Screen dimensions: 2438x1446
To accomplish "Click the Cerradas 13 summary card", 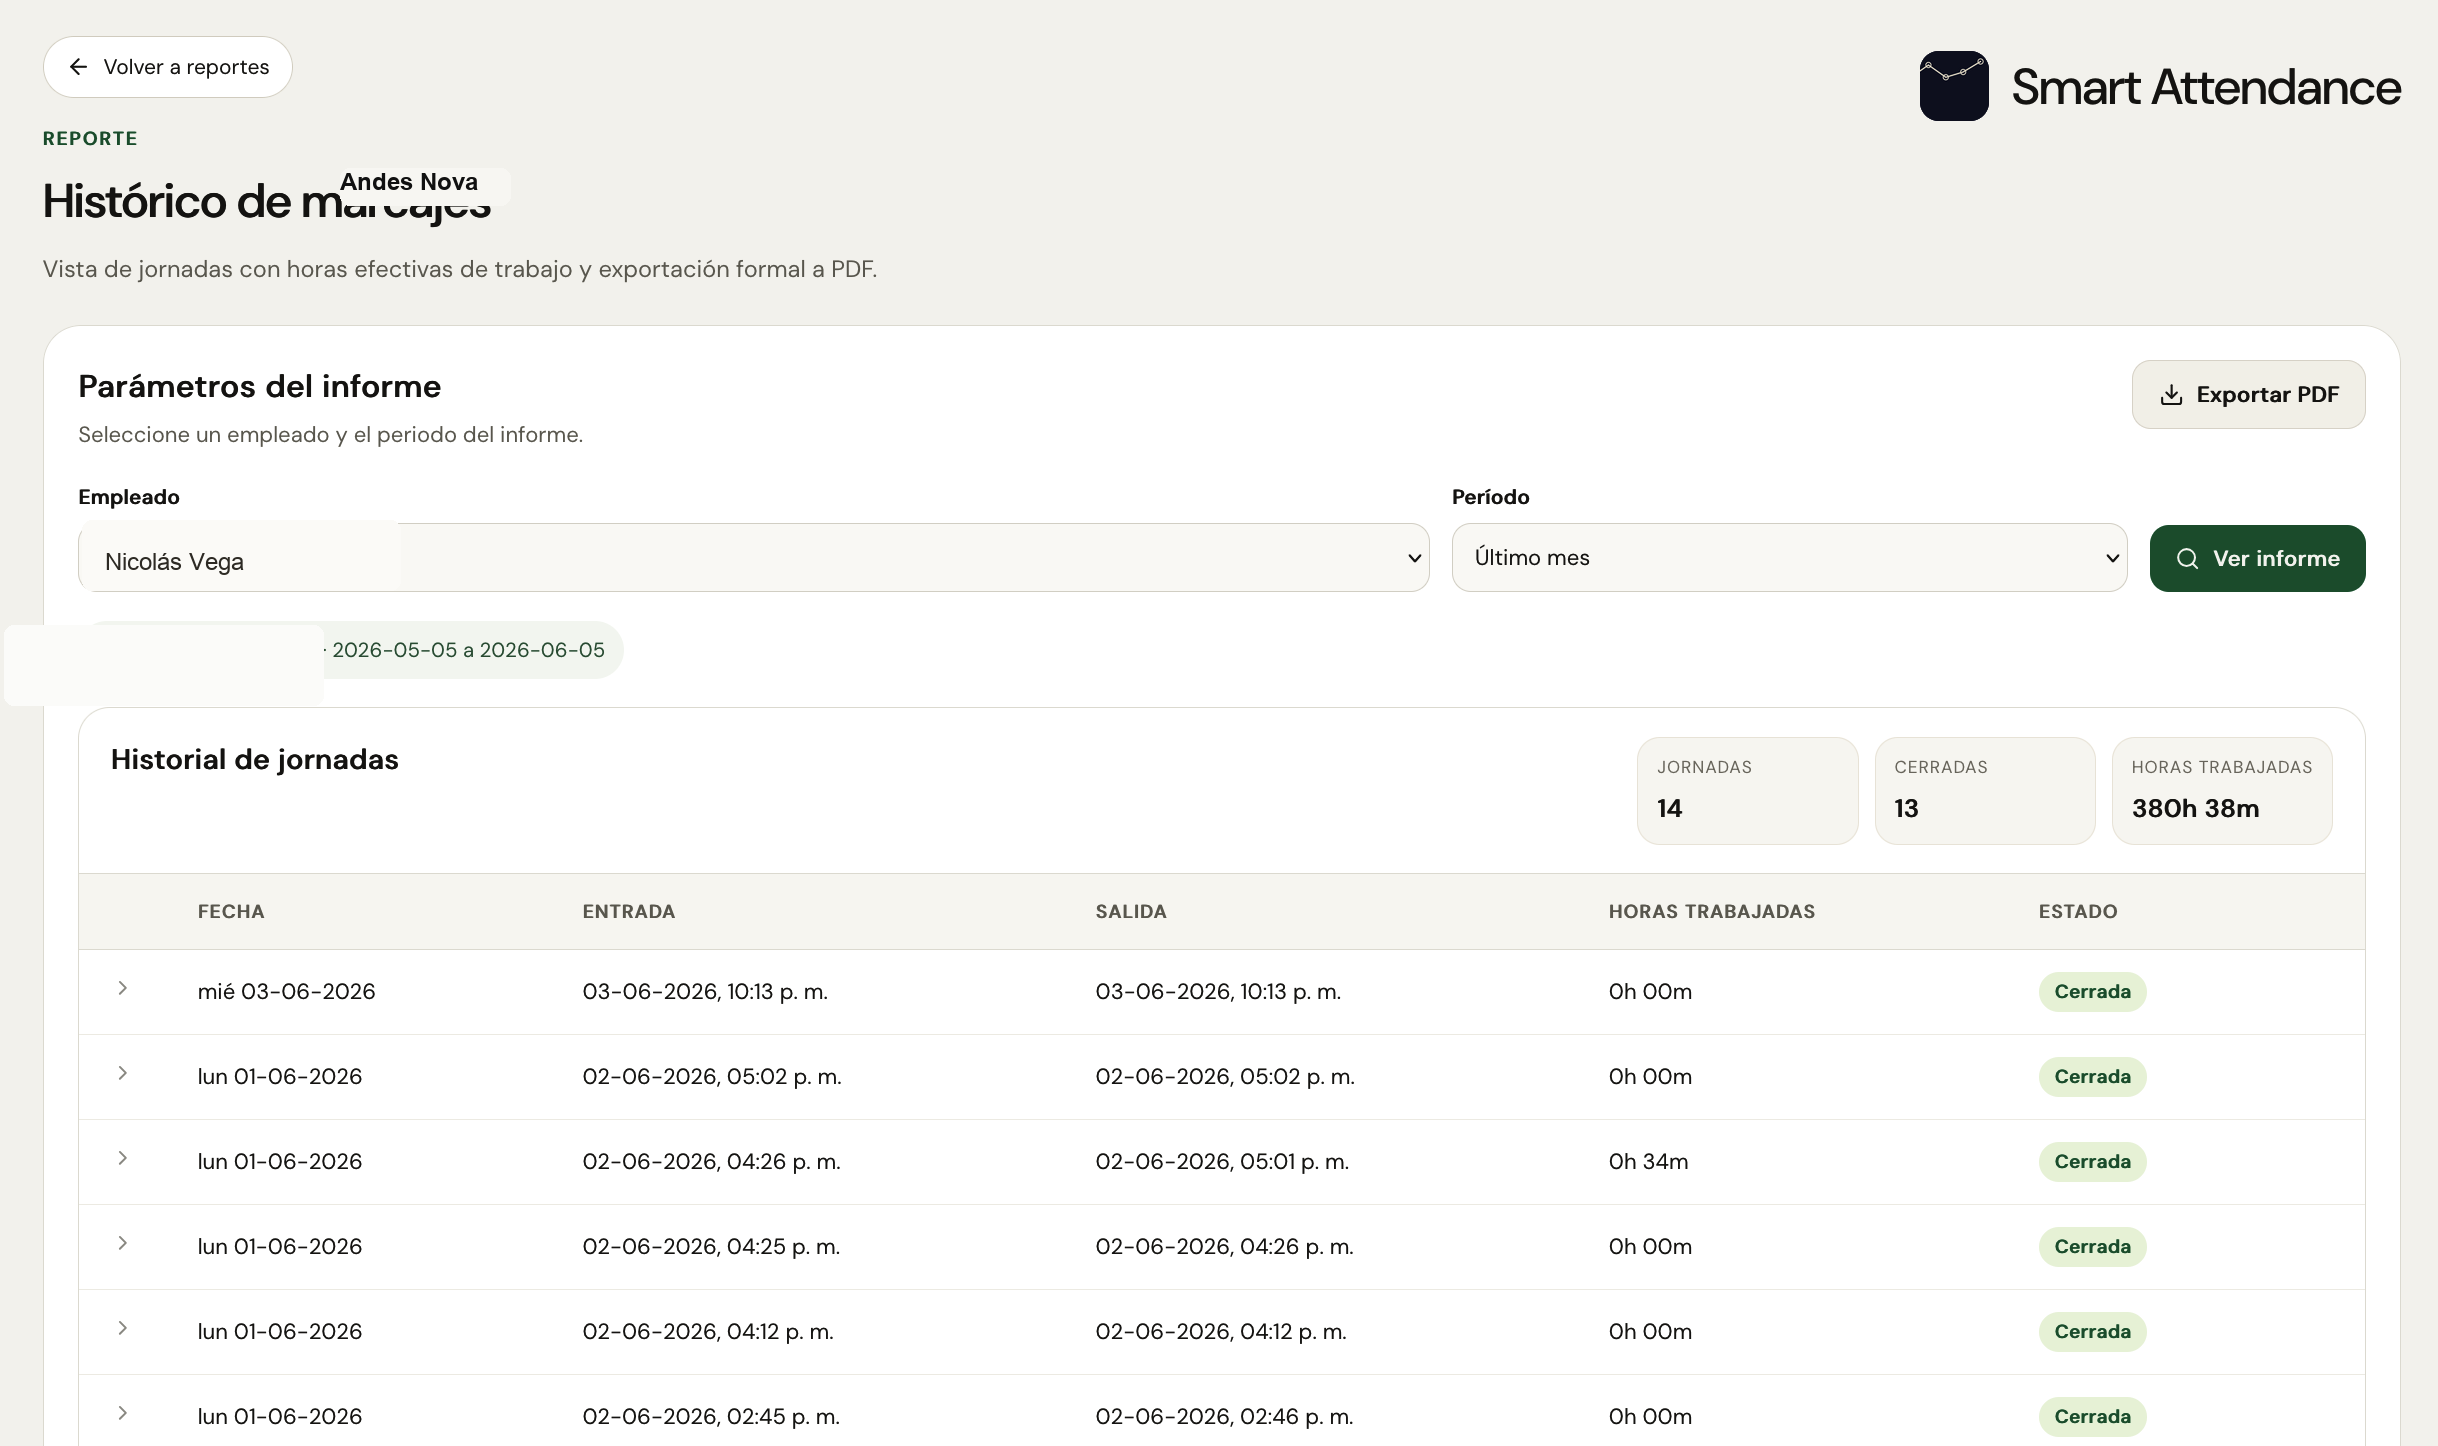I will pos(1984,791).
